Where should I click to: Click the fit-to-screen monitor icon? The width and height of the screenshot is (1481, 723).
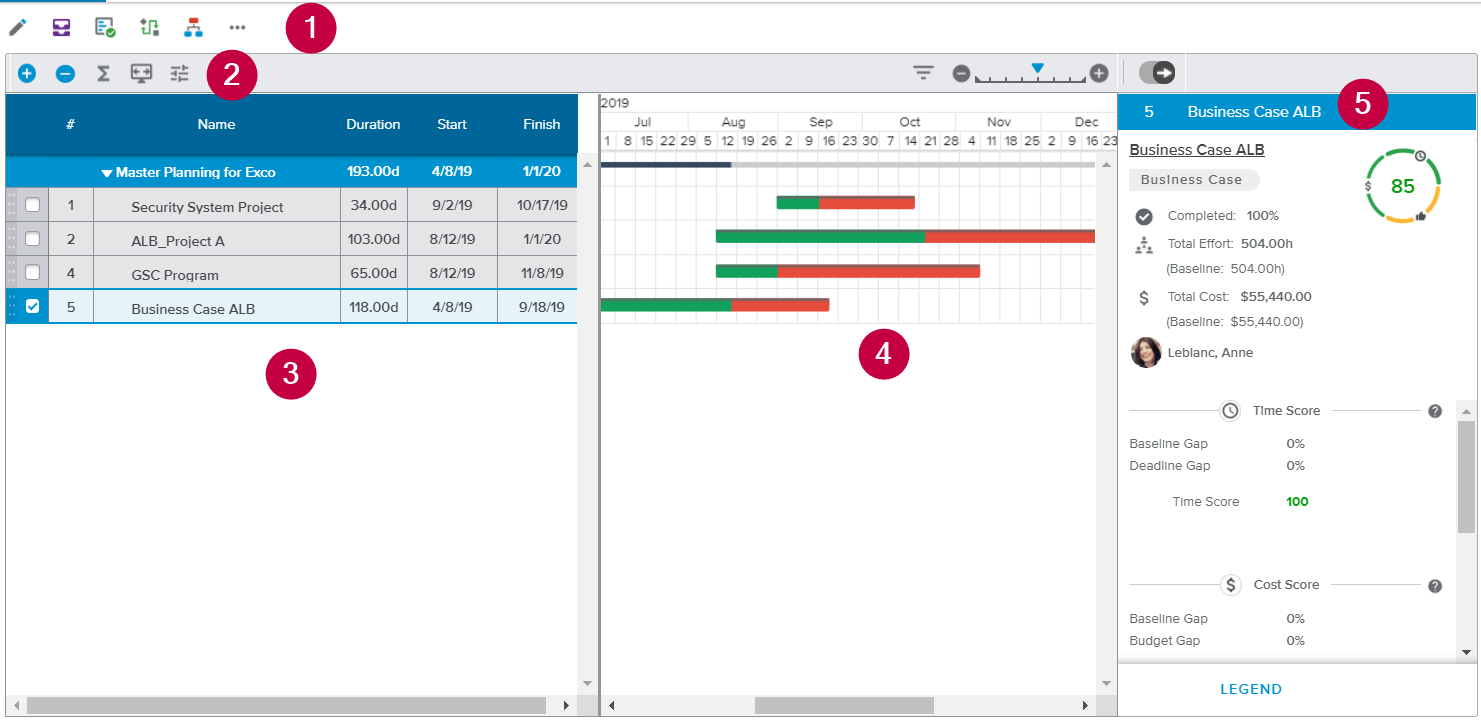pos(142,73)
